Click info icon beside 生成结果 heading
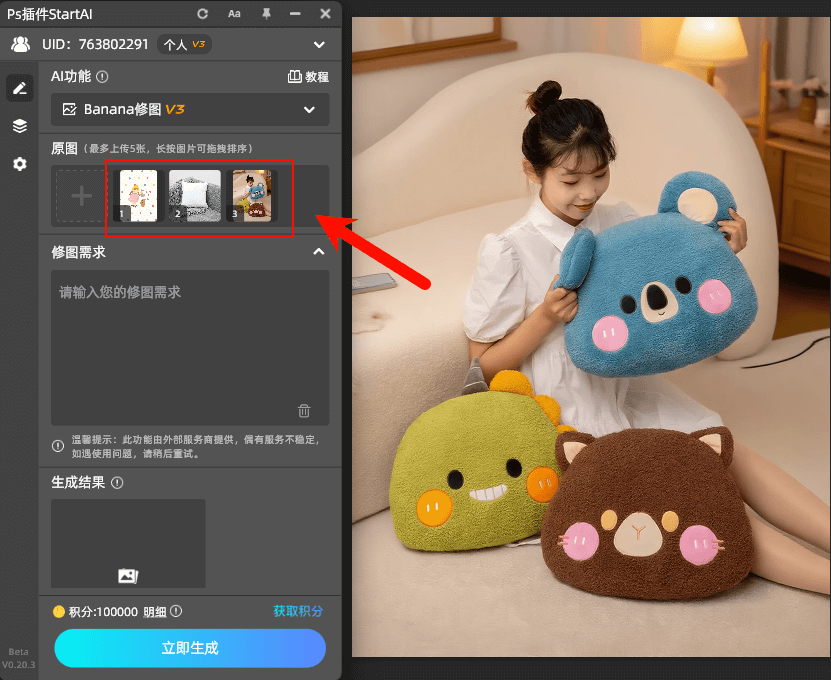The width and height of the screenshot is (831, 680). pyautogui.click(x=117, y=482)
